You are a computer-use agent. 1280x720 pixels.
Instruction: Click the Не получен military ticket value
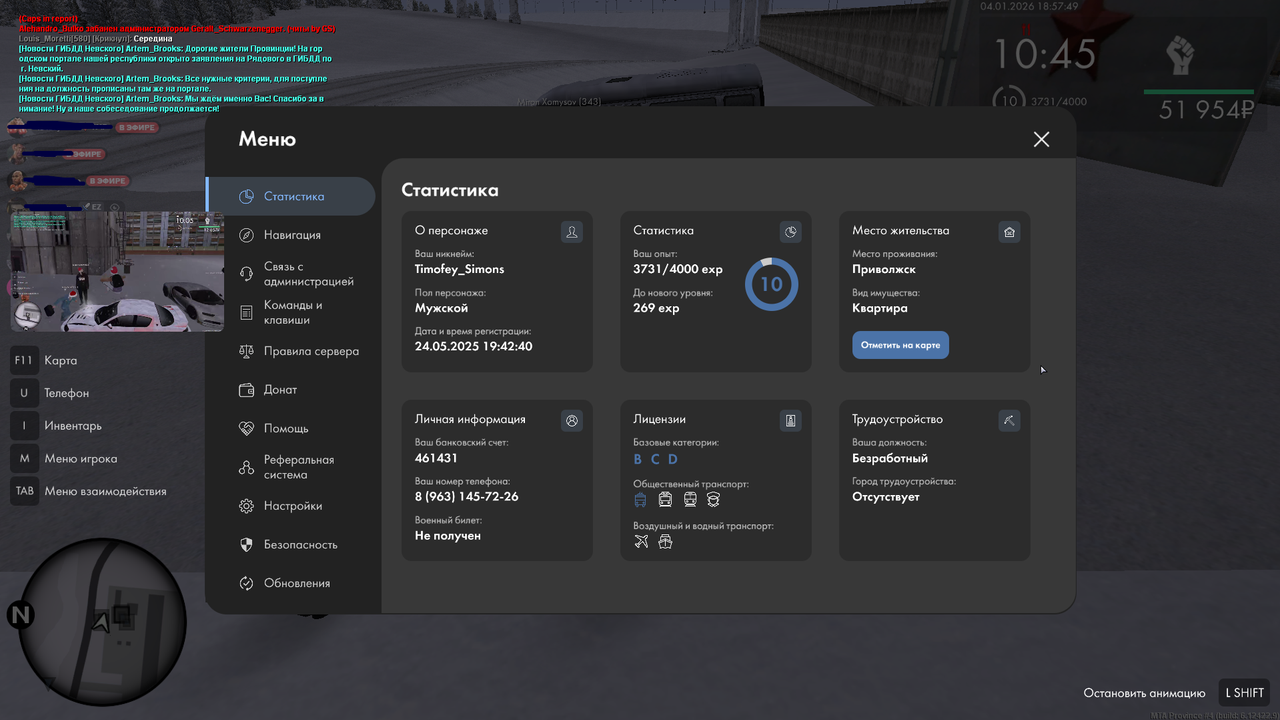(448, 536)
